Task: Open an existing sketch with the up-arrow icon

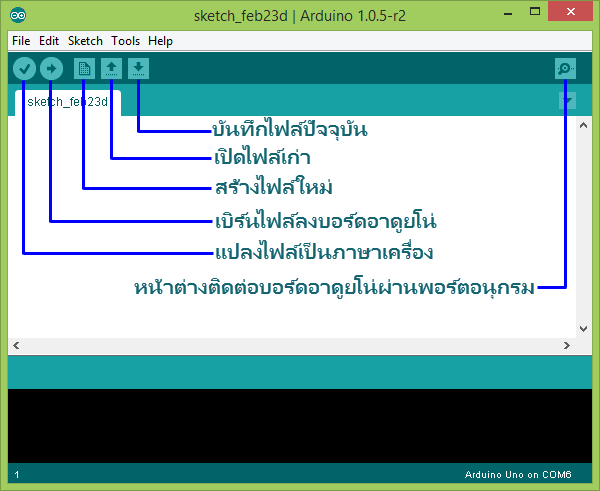Action: pyautogui.click(x=111, y=69)
